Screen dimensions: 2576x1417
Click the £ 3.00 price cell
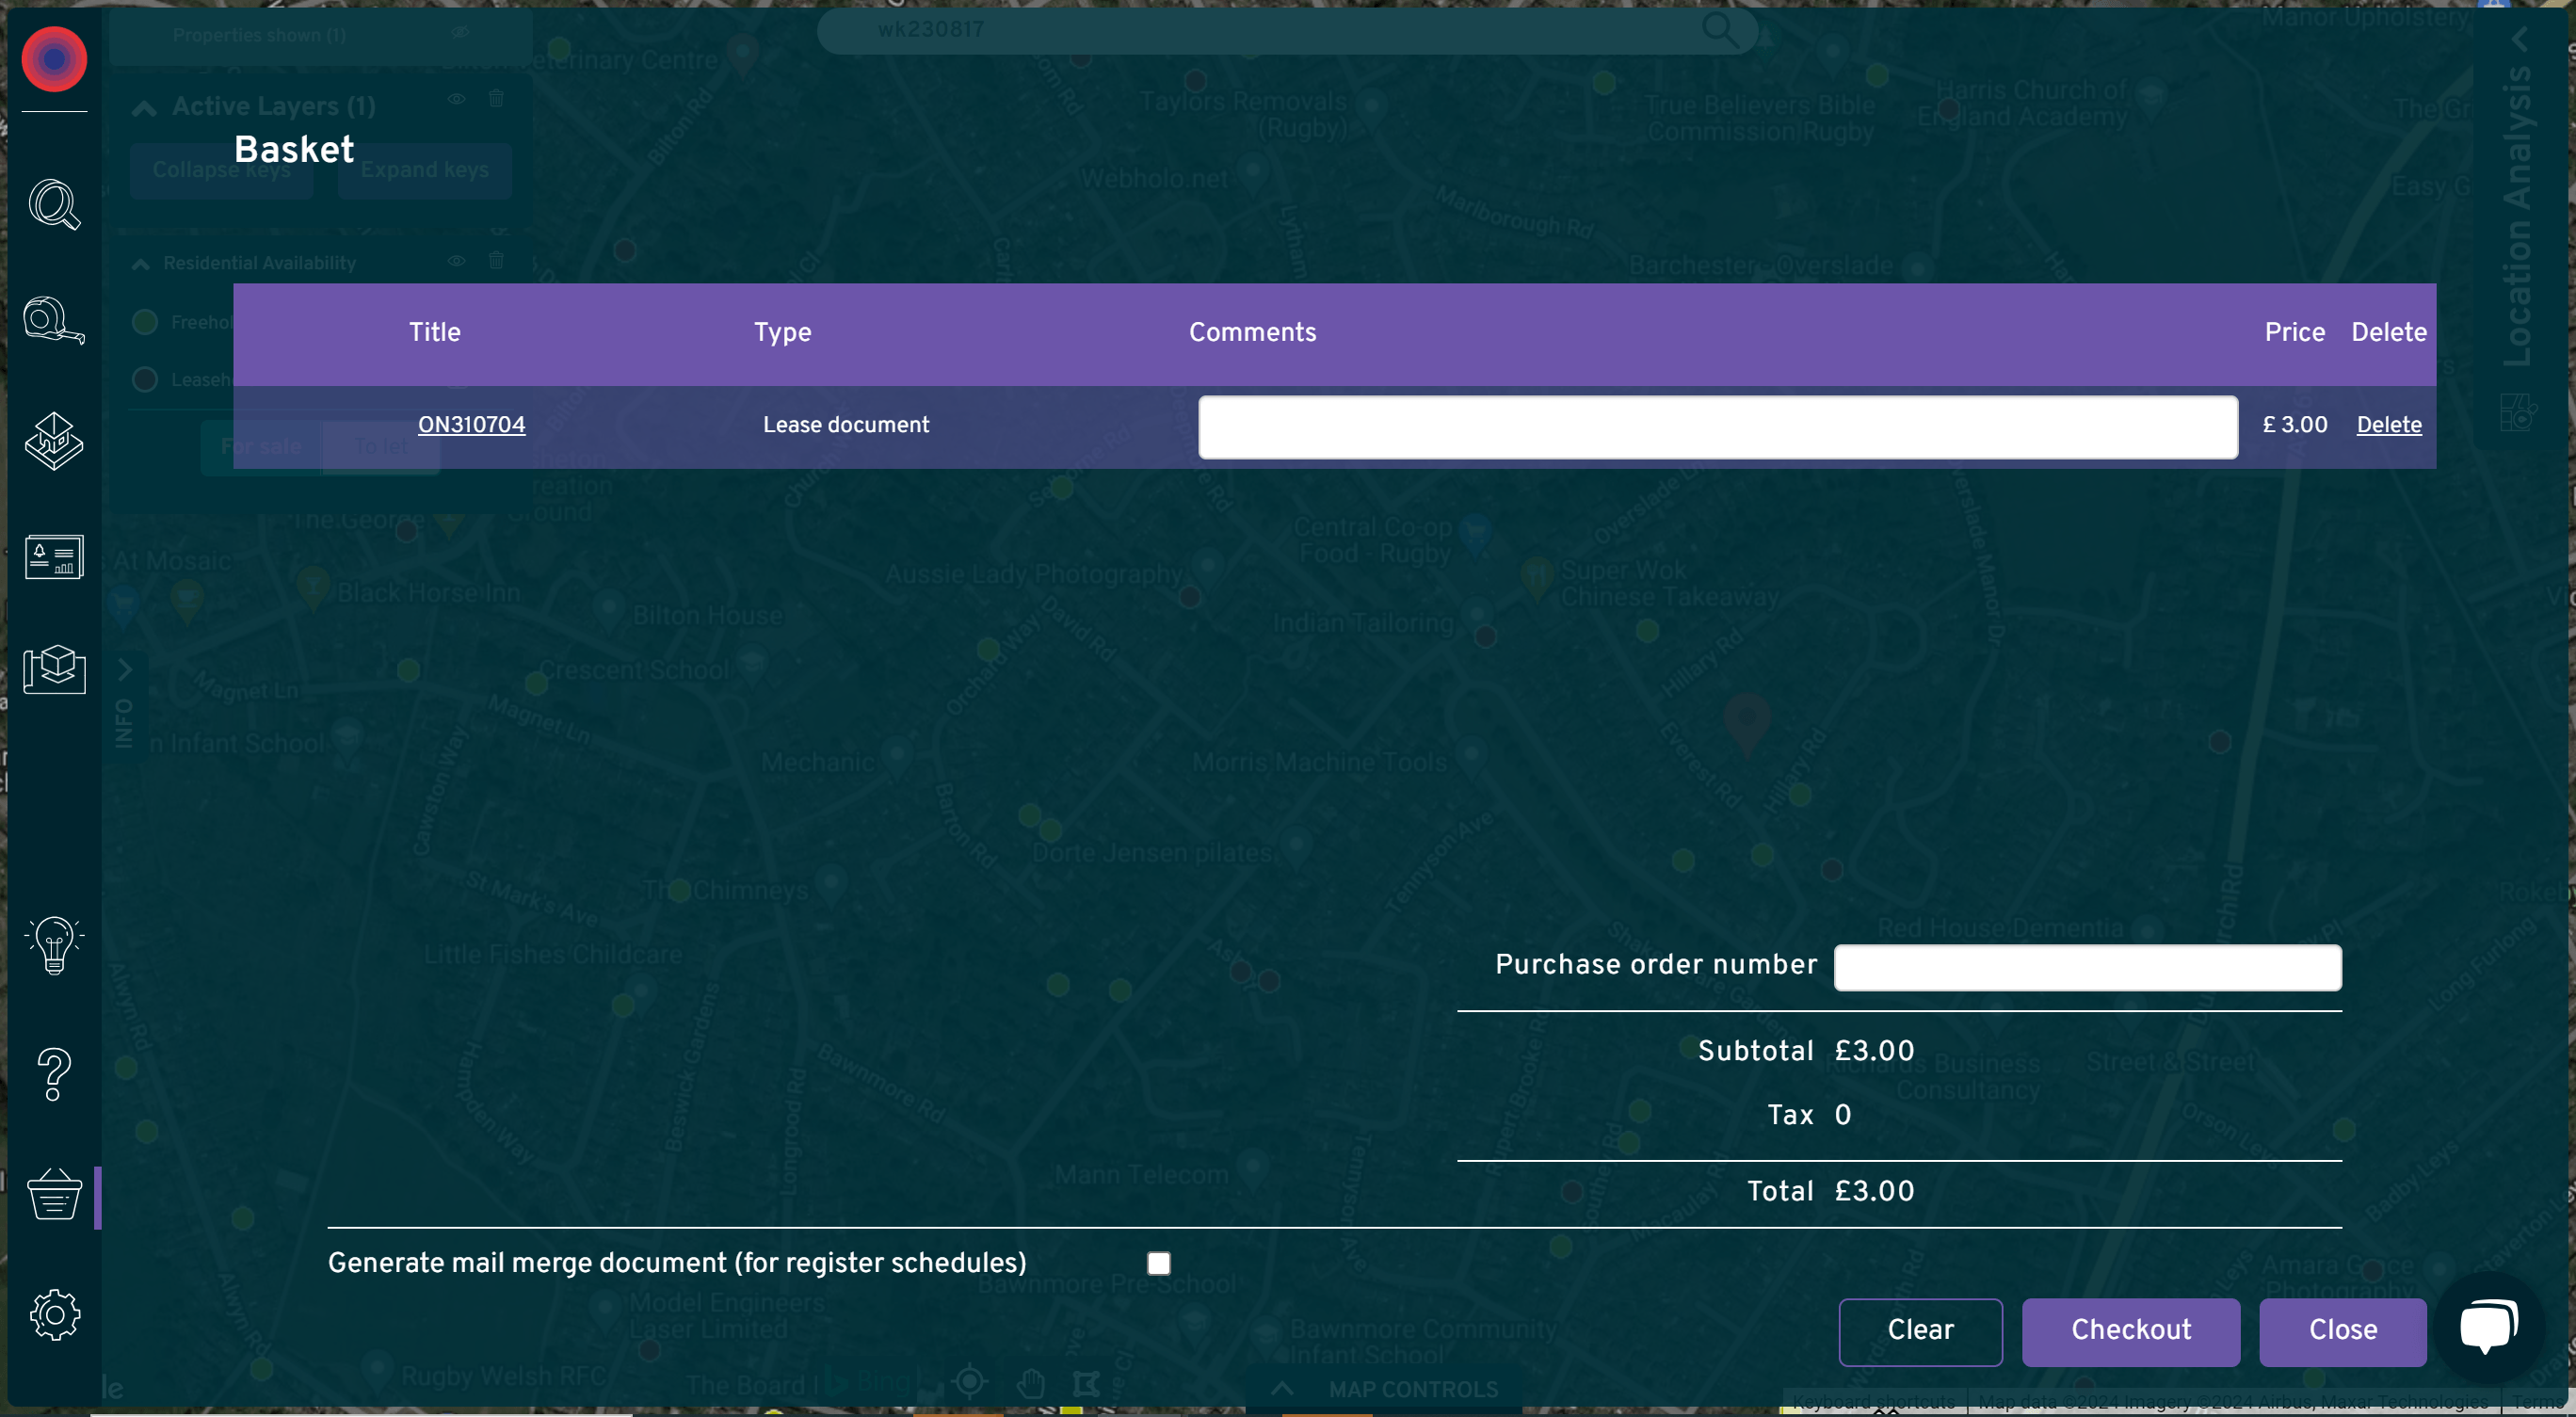2294,424
